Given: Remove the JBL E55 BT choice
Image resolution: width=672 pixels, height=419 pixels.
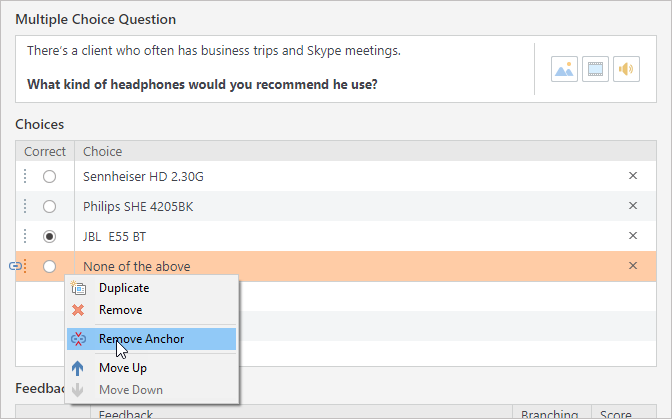Looking at the screenshot, I should [632, 236].
